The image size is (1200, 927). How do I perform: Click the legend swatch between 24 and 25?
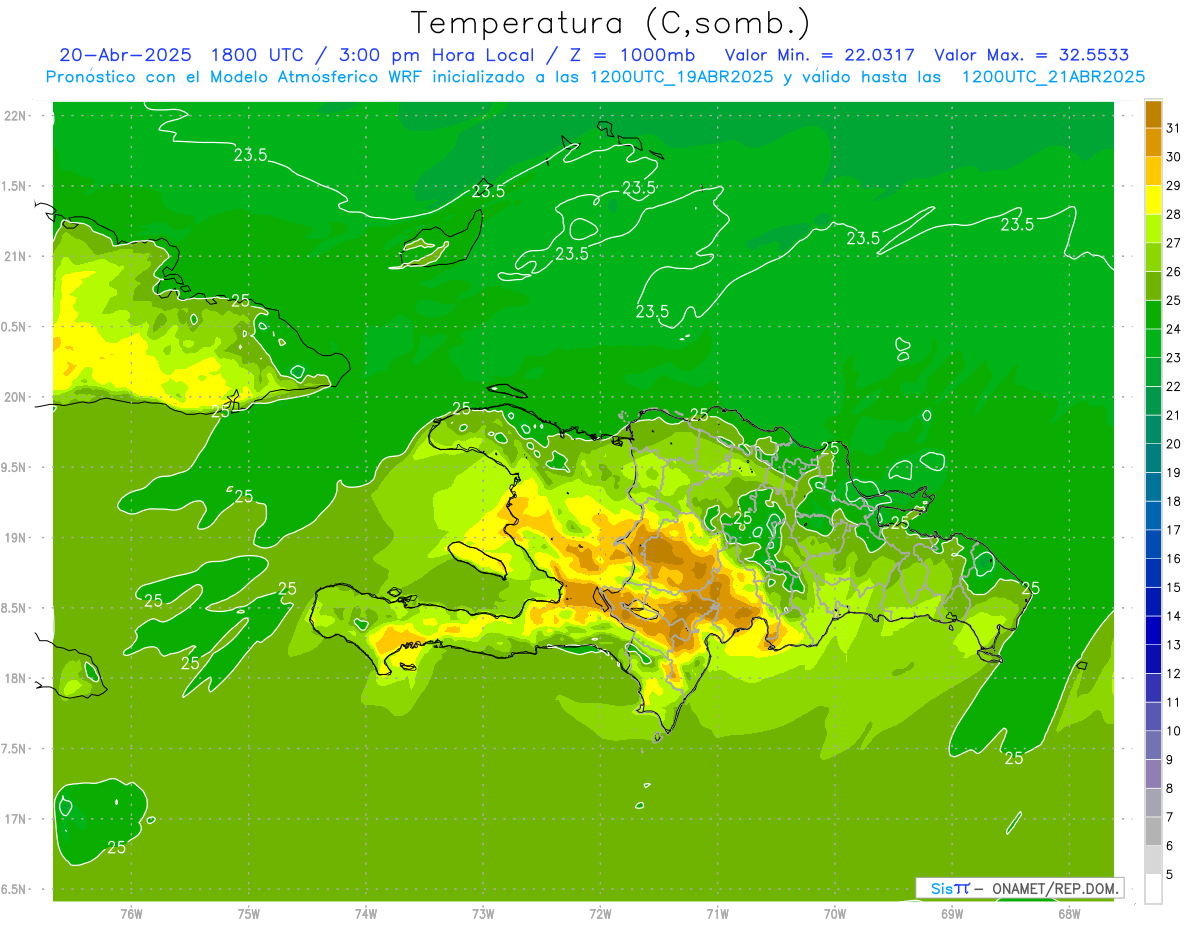coord(1153,315)
